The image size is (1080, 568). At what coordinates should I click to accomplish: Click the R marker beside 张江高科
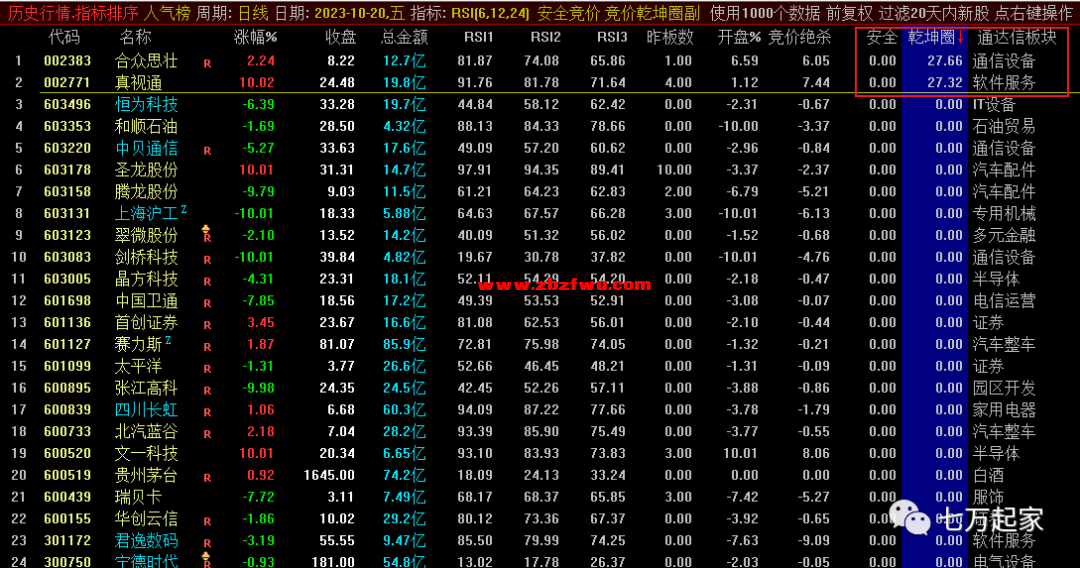[x=207, y=391]
